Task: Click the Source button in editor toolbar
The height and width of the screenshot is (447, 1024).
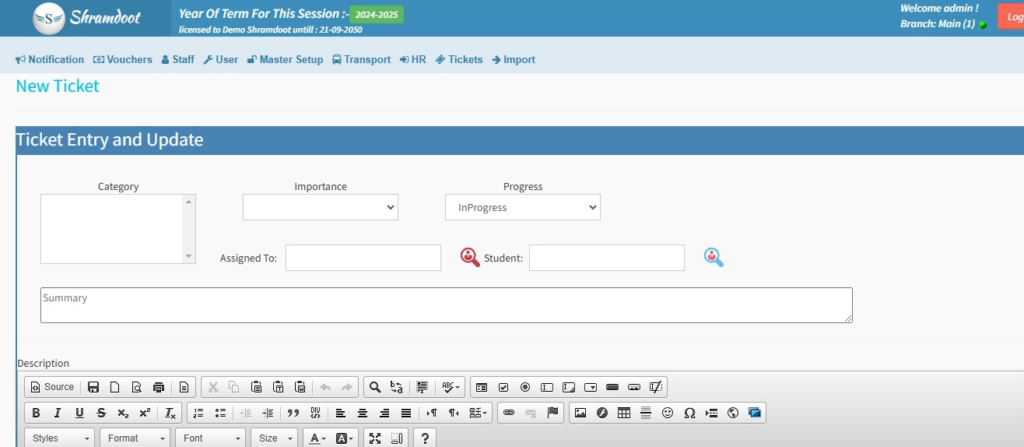Action: tap(52, 387)
